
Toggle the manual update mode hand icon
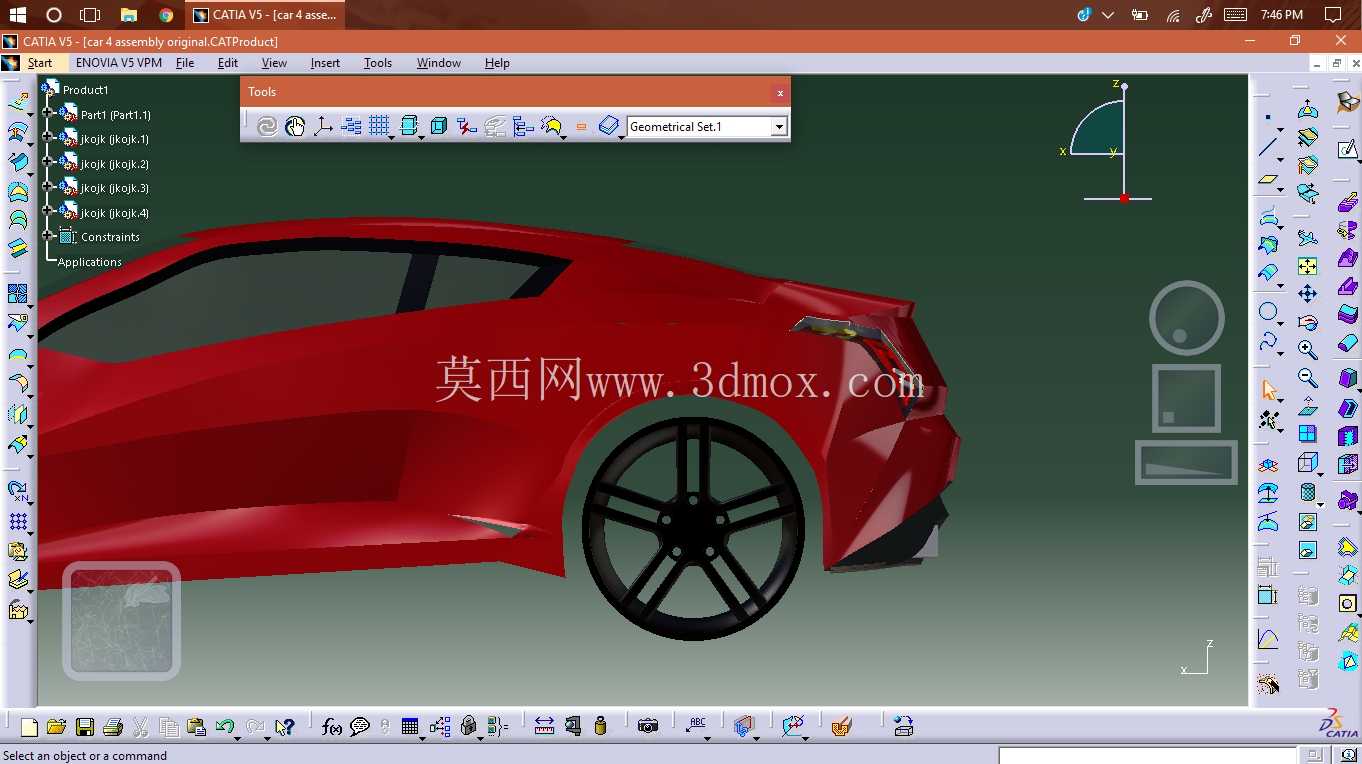(x=295, y=126)
